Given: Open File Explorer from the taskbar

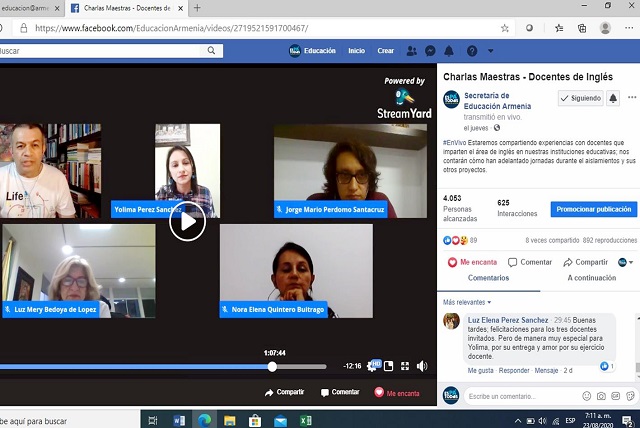Looking at the screenshot, I should [230, 420].
